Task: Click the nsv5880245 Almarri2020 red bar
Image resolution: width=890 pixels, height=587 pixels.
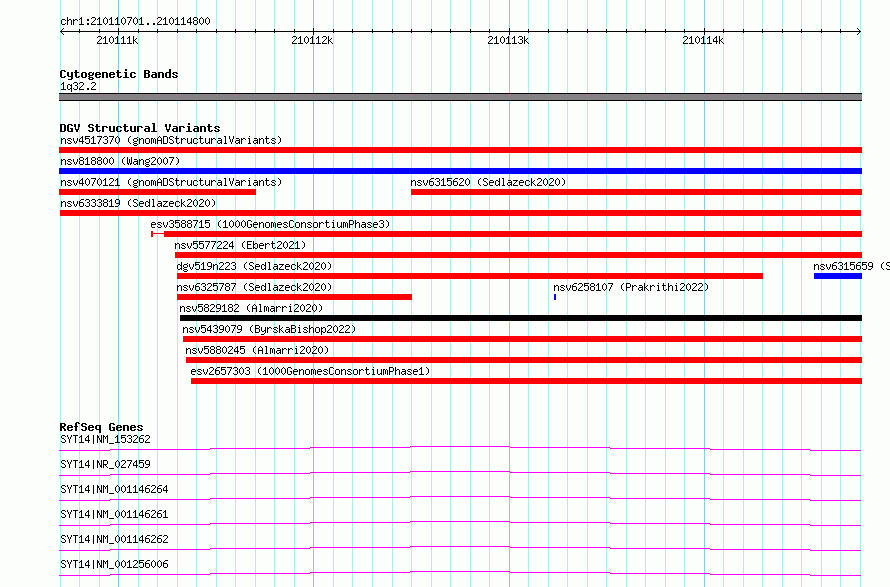Action: (524, 360)
